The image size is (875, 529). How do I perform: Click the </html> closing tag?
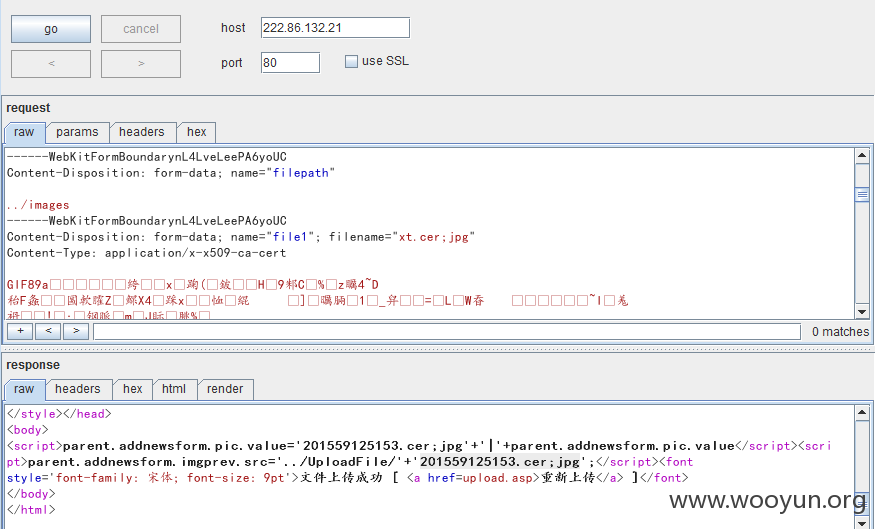pyautogui.click(x=31, y=510)
